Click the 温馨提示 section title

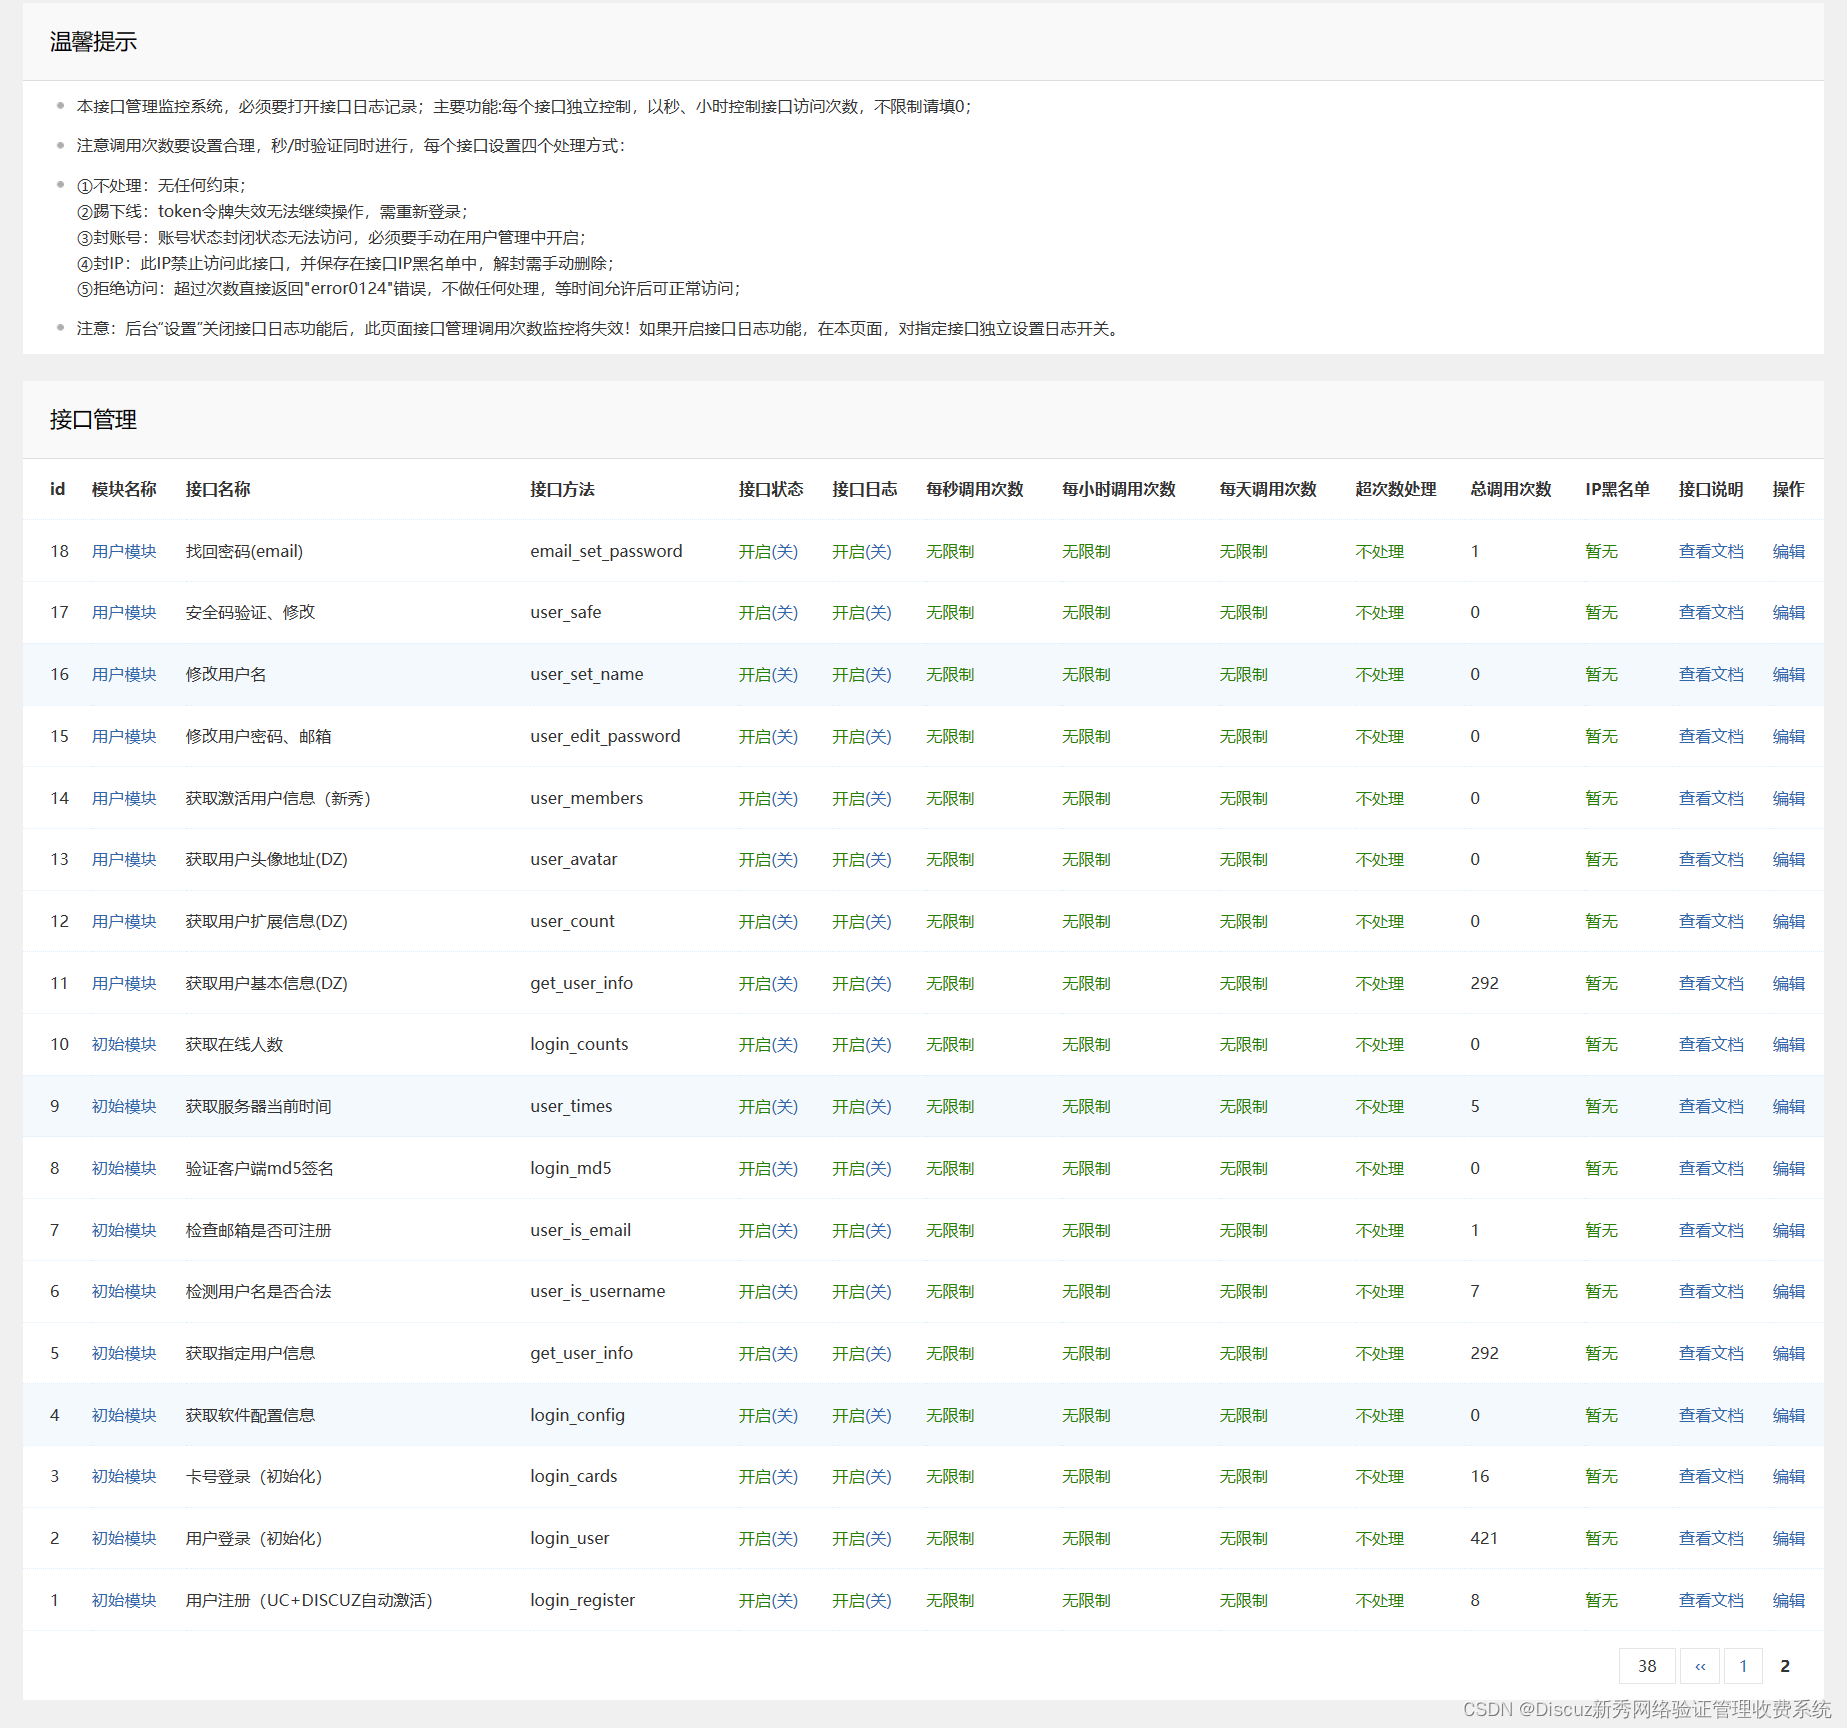[93, 42]
